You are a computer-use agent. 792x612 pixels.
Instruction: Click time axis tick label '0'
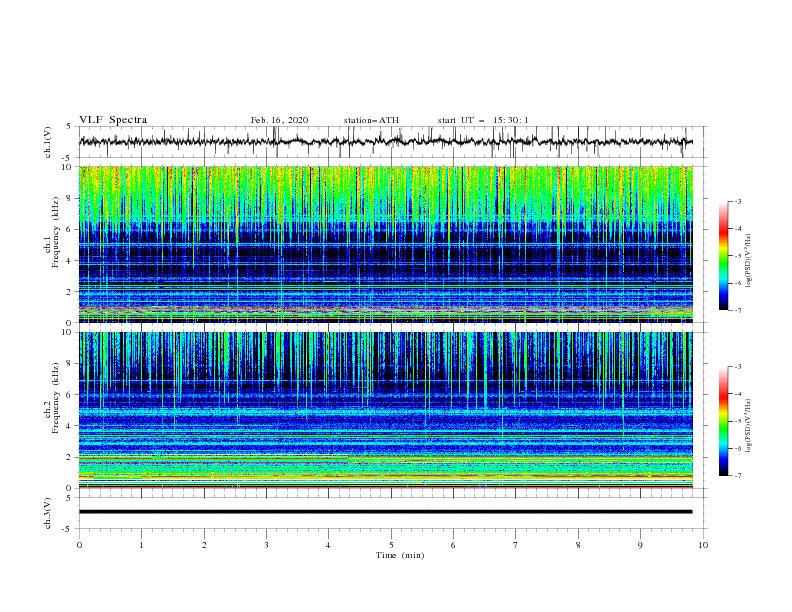79,545
